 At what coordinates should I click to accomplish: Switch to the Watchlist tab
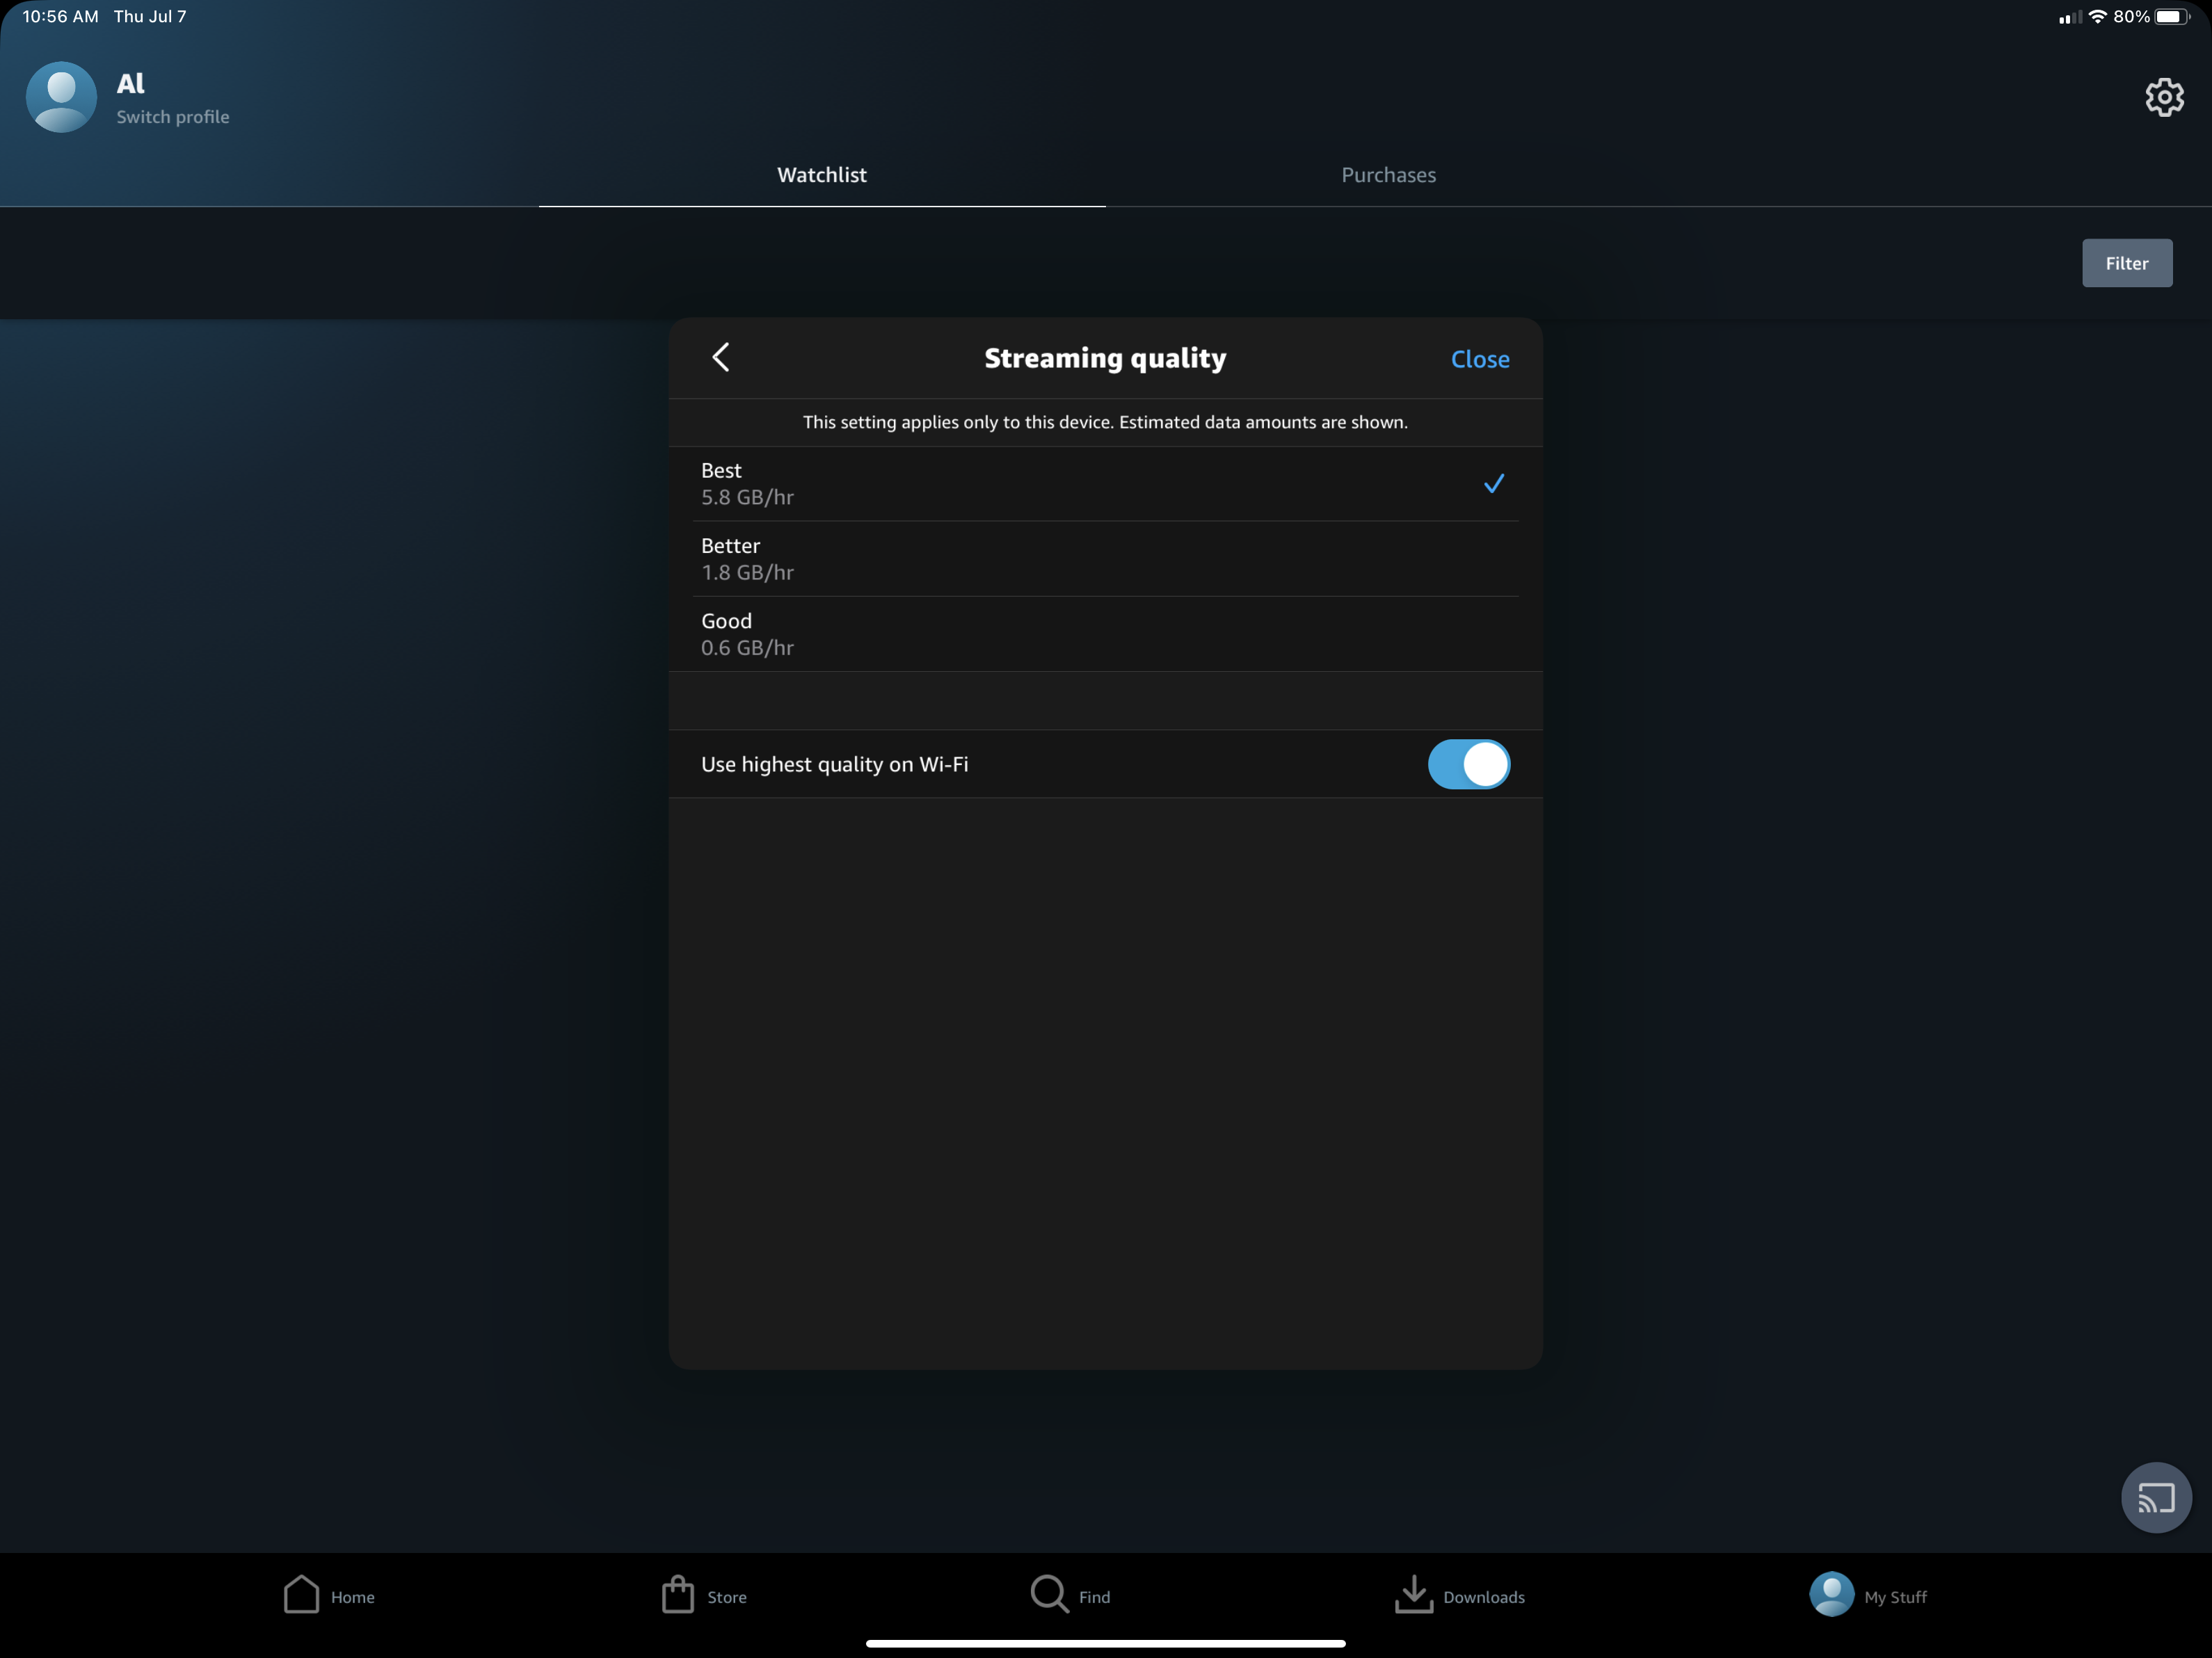pyautogui.click(x=822, y=175)
